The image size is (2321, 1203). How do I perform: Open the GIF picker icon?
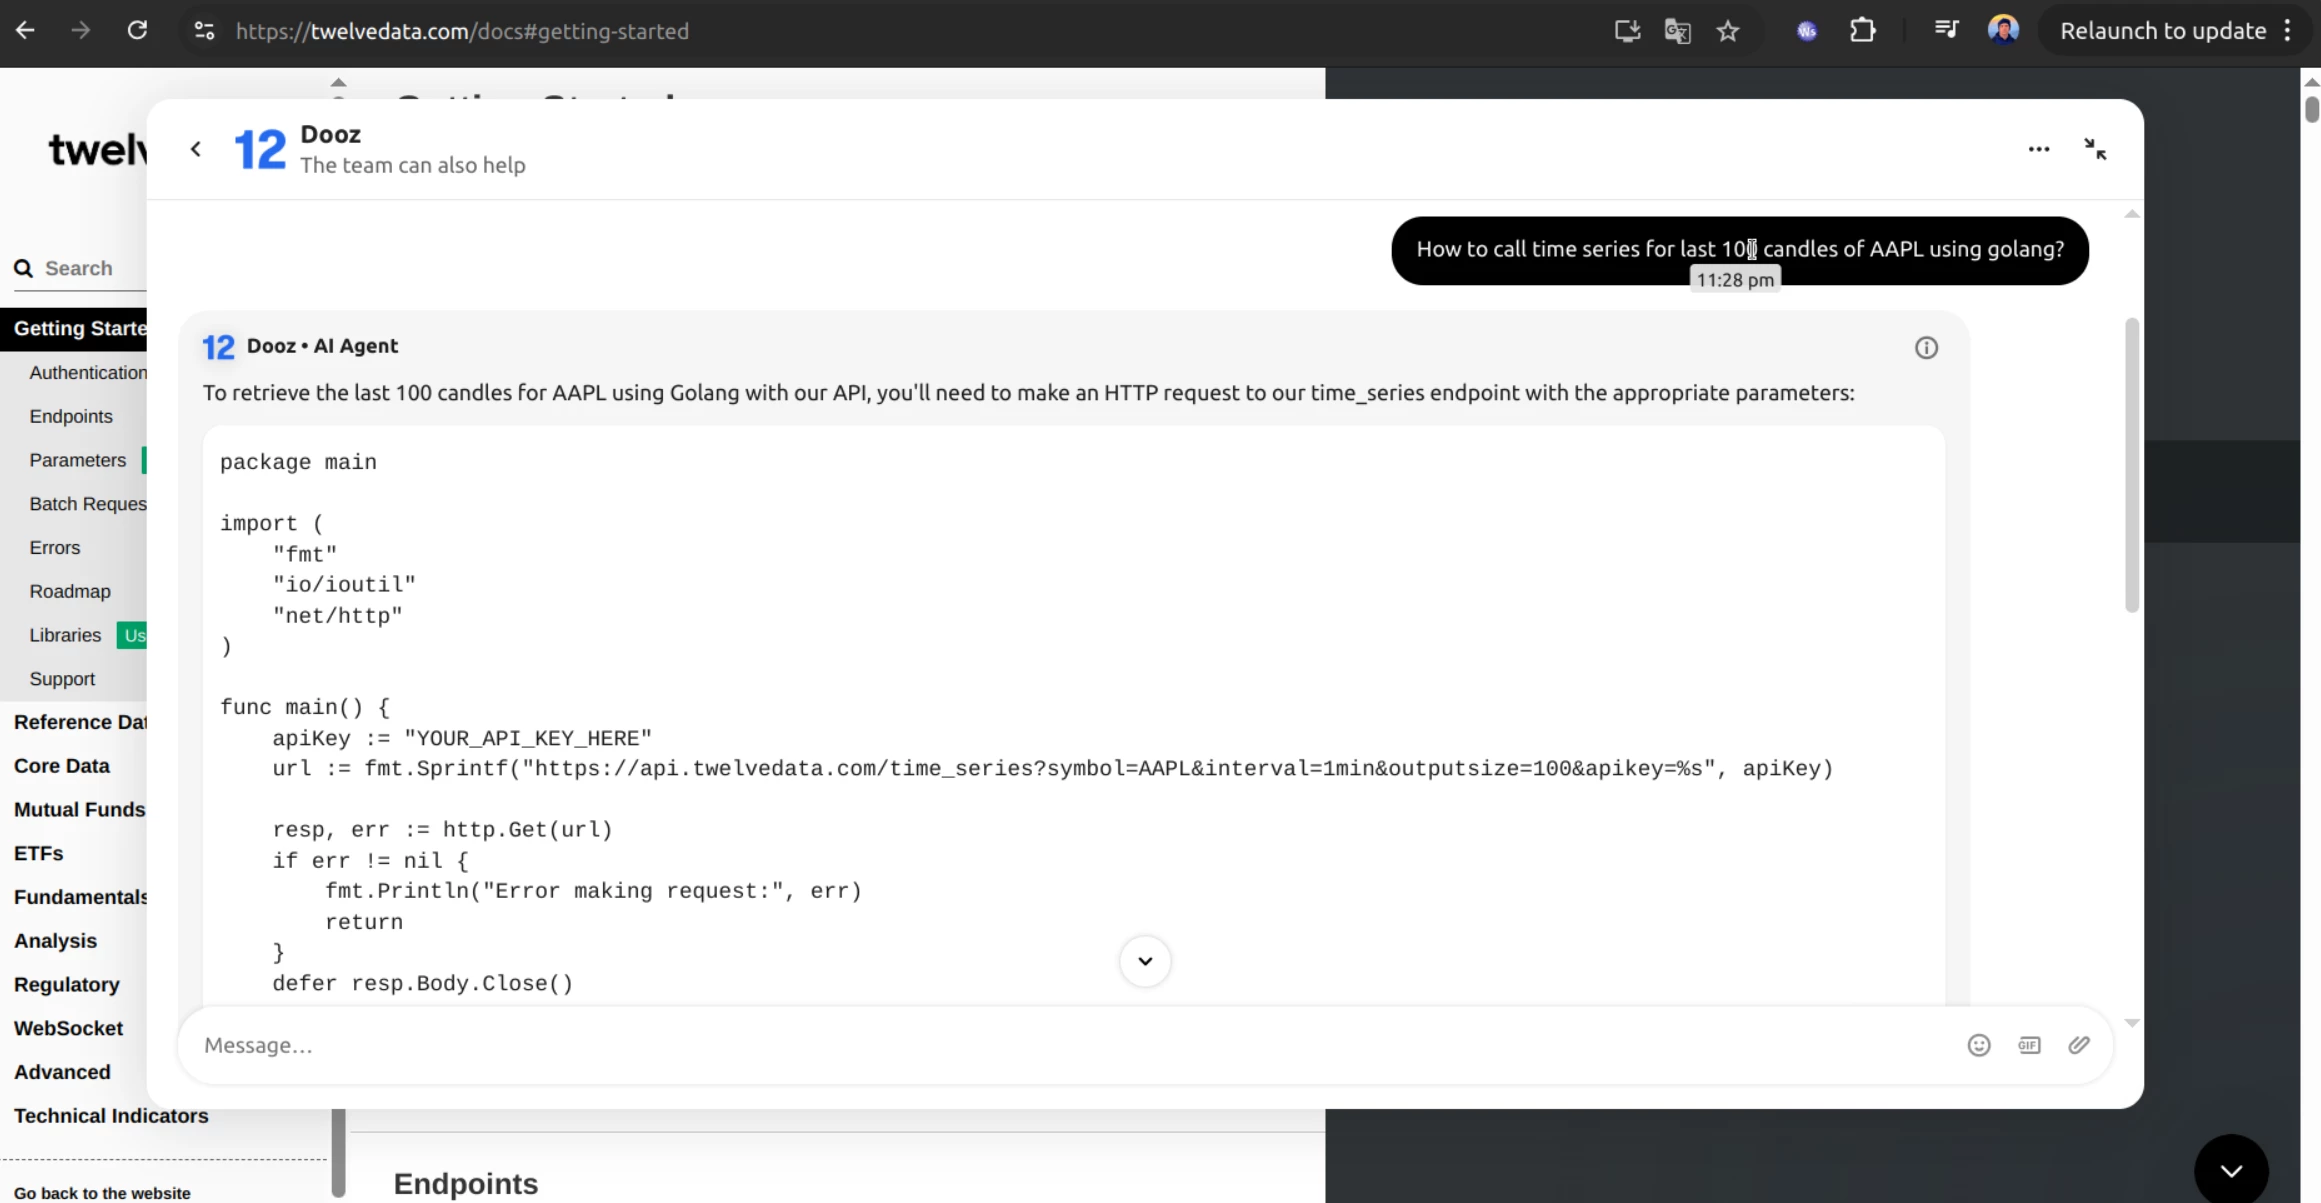pos(2029,1045)
